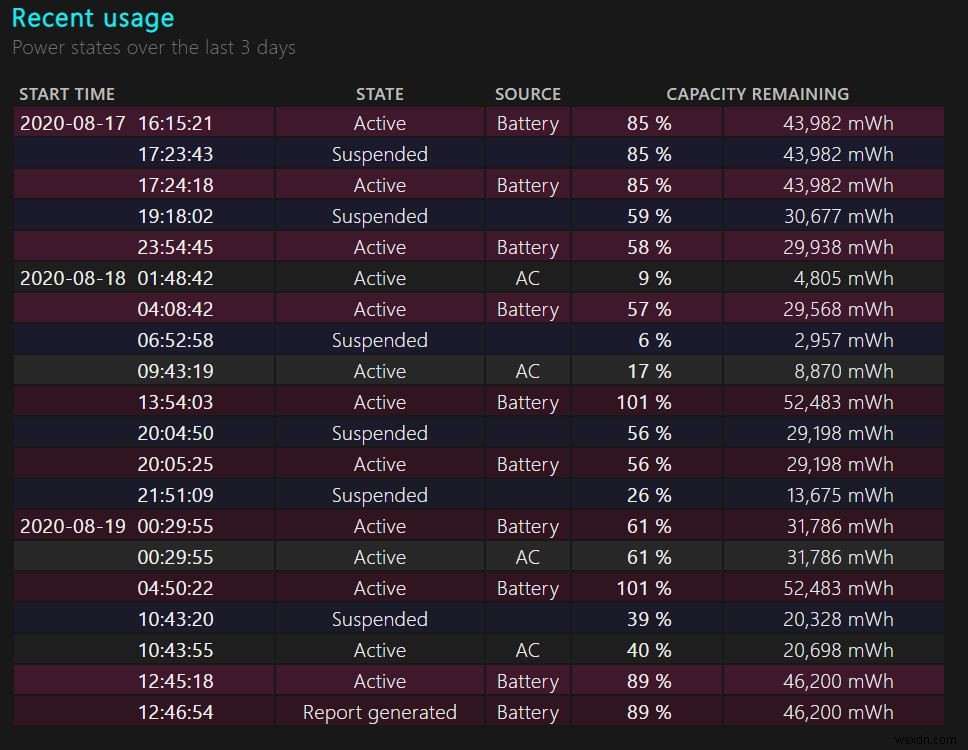The image size is (968, 750).
Task: Click the Suspended state at 17:23:43
Action: click(x=380, y=154)
